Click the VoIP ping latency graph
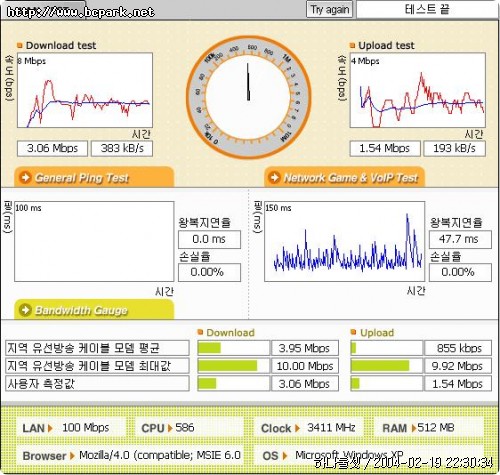 (x=344, y=241)
